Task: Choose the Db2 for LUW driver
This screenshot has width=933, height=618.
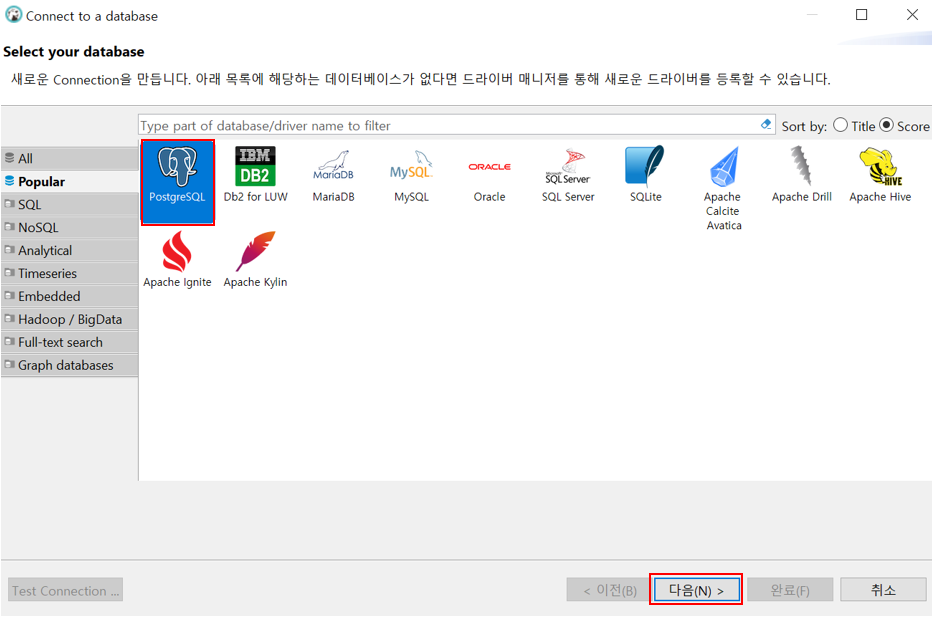Action: (255, 175)
